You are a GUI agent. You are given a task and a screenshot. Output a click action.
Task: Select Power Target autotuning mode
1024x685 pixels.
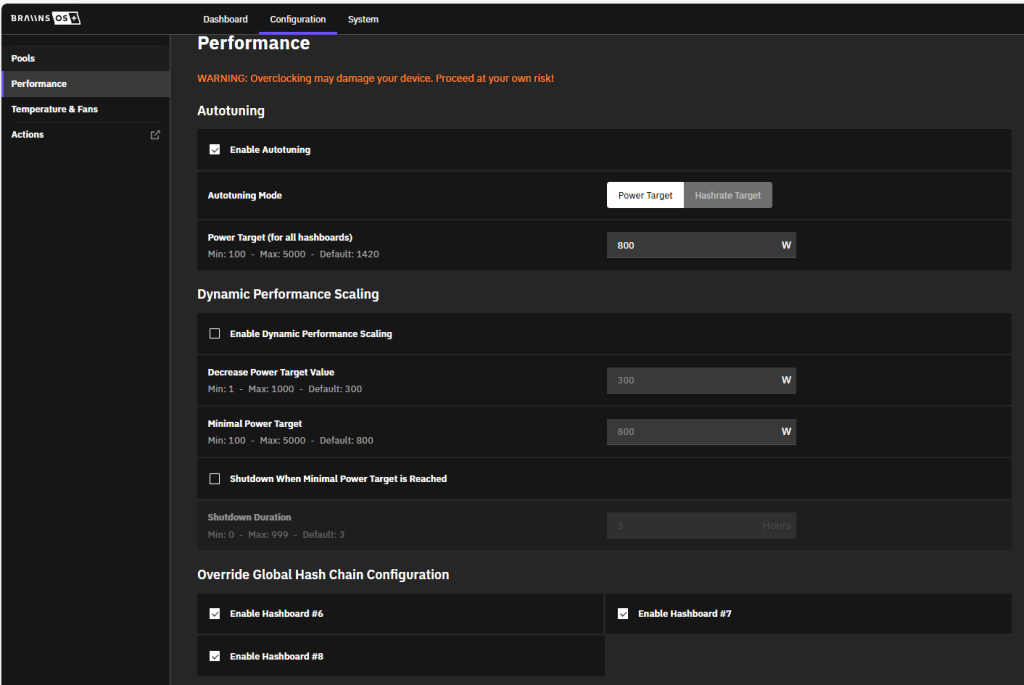coord(645,196)
